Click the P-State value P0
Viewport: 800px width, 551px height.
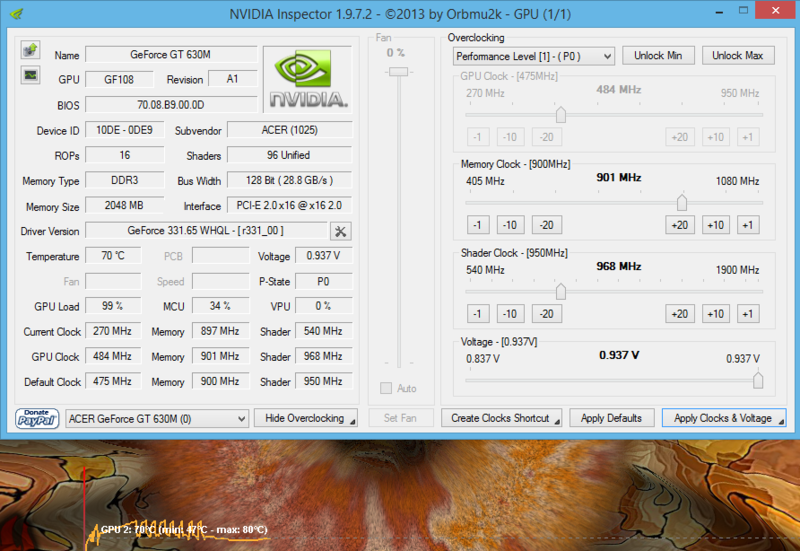pos(323,281)
